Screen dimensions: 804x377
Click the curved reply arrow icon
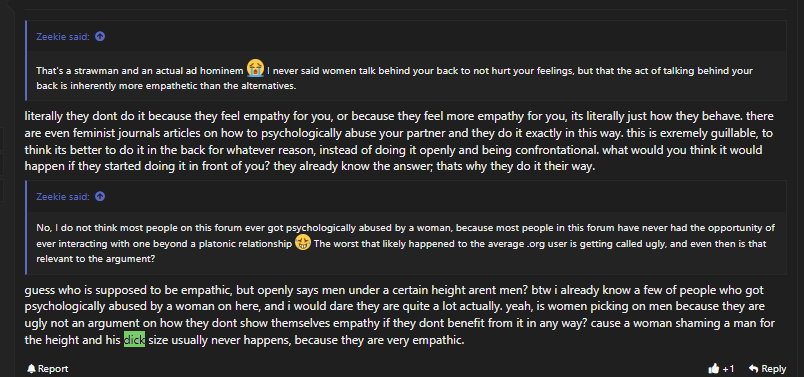753,368
